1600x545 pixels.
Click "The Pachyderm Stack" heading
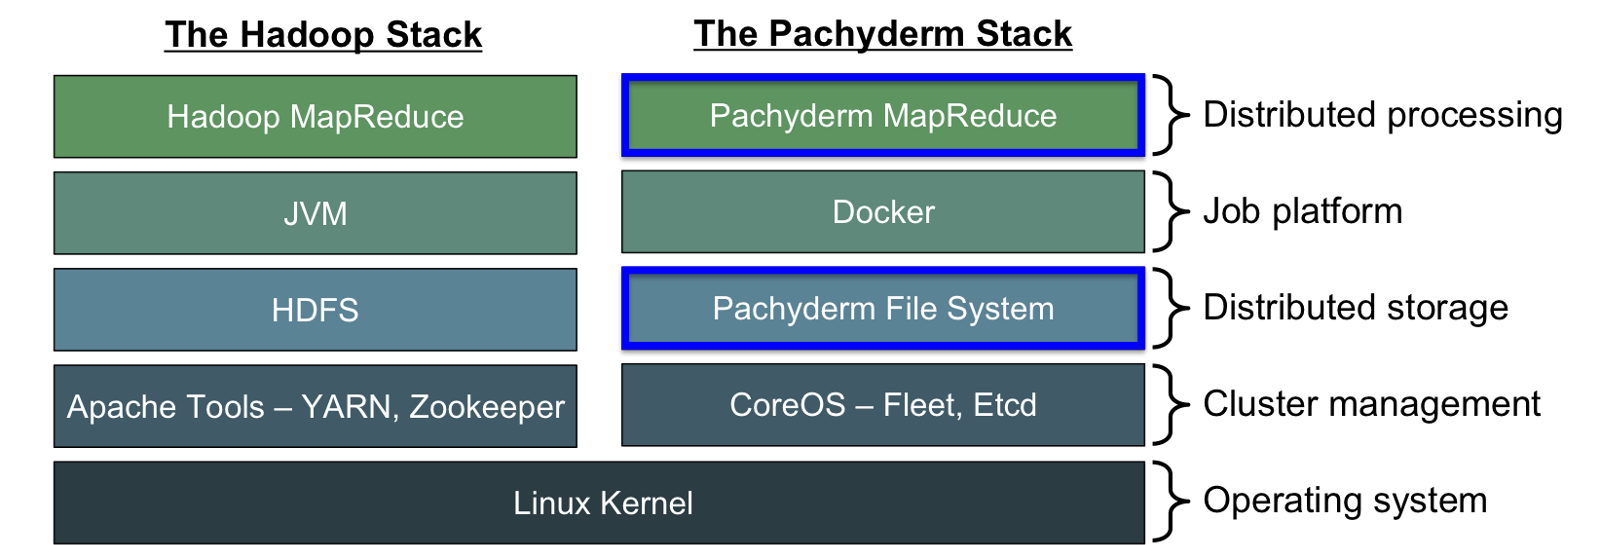883,34
